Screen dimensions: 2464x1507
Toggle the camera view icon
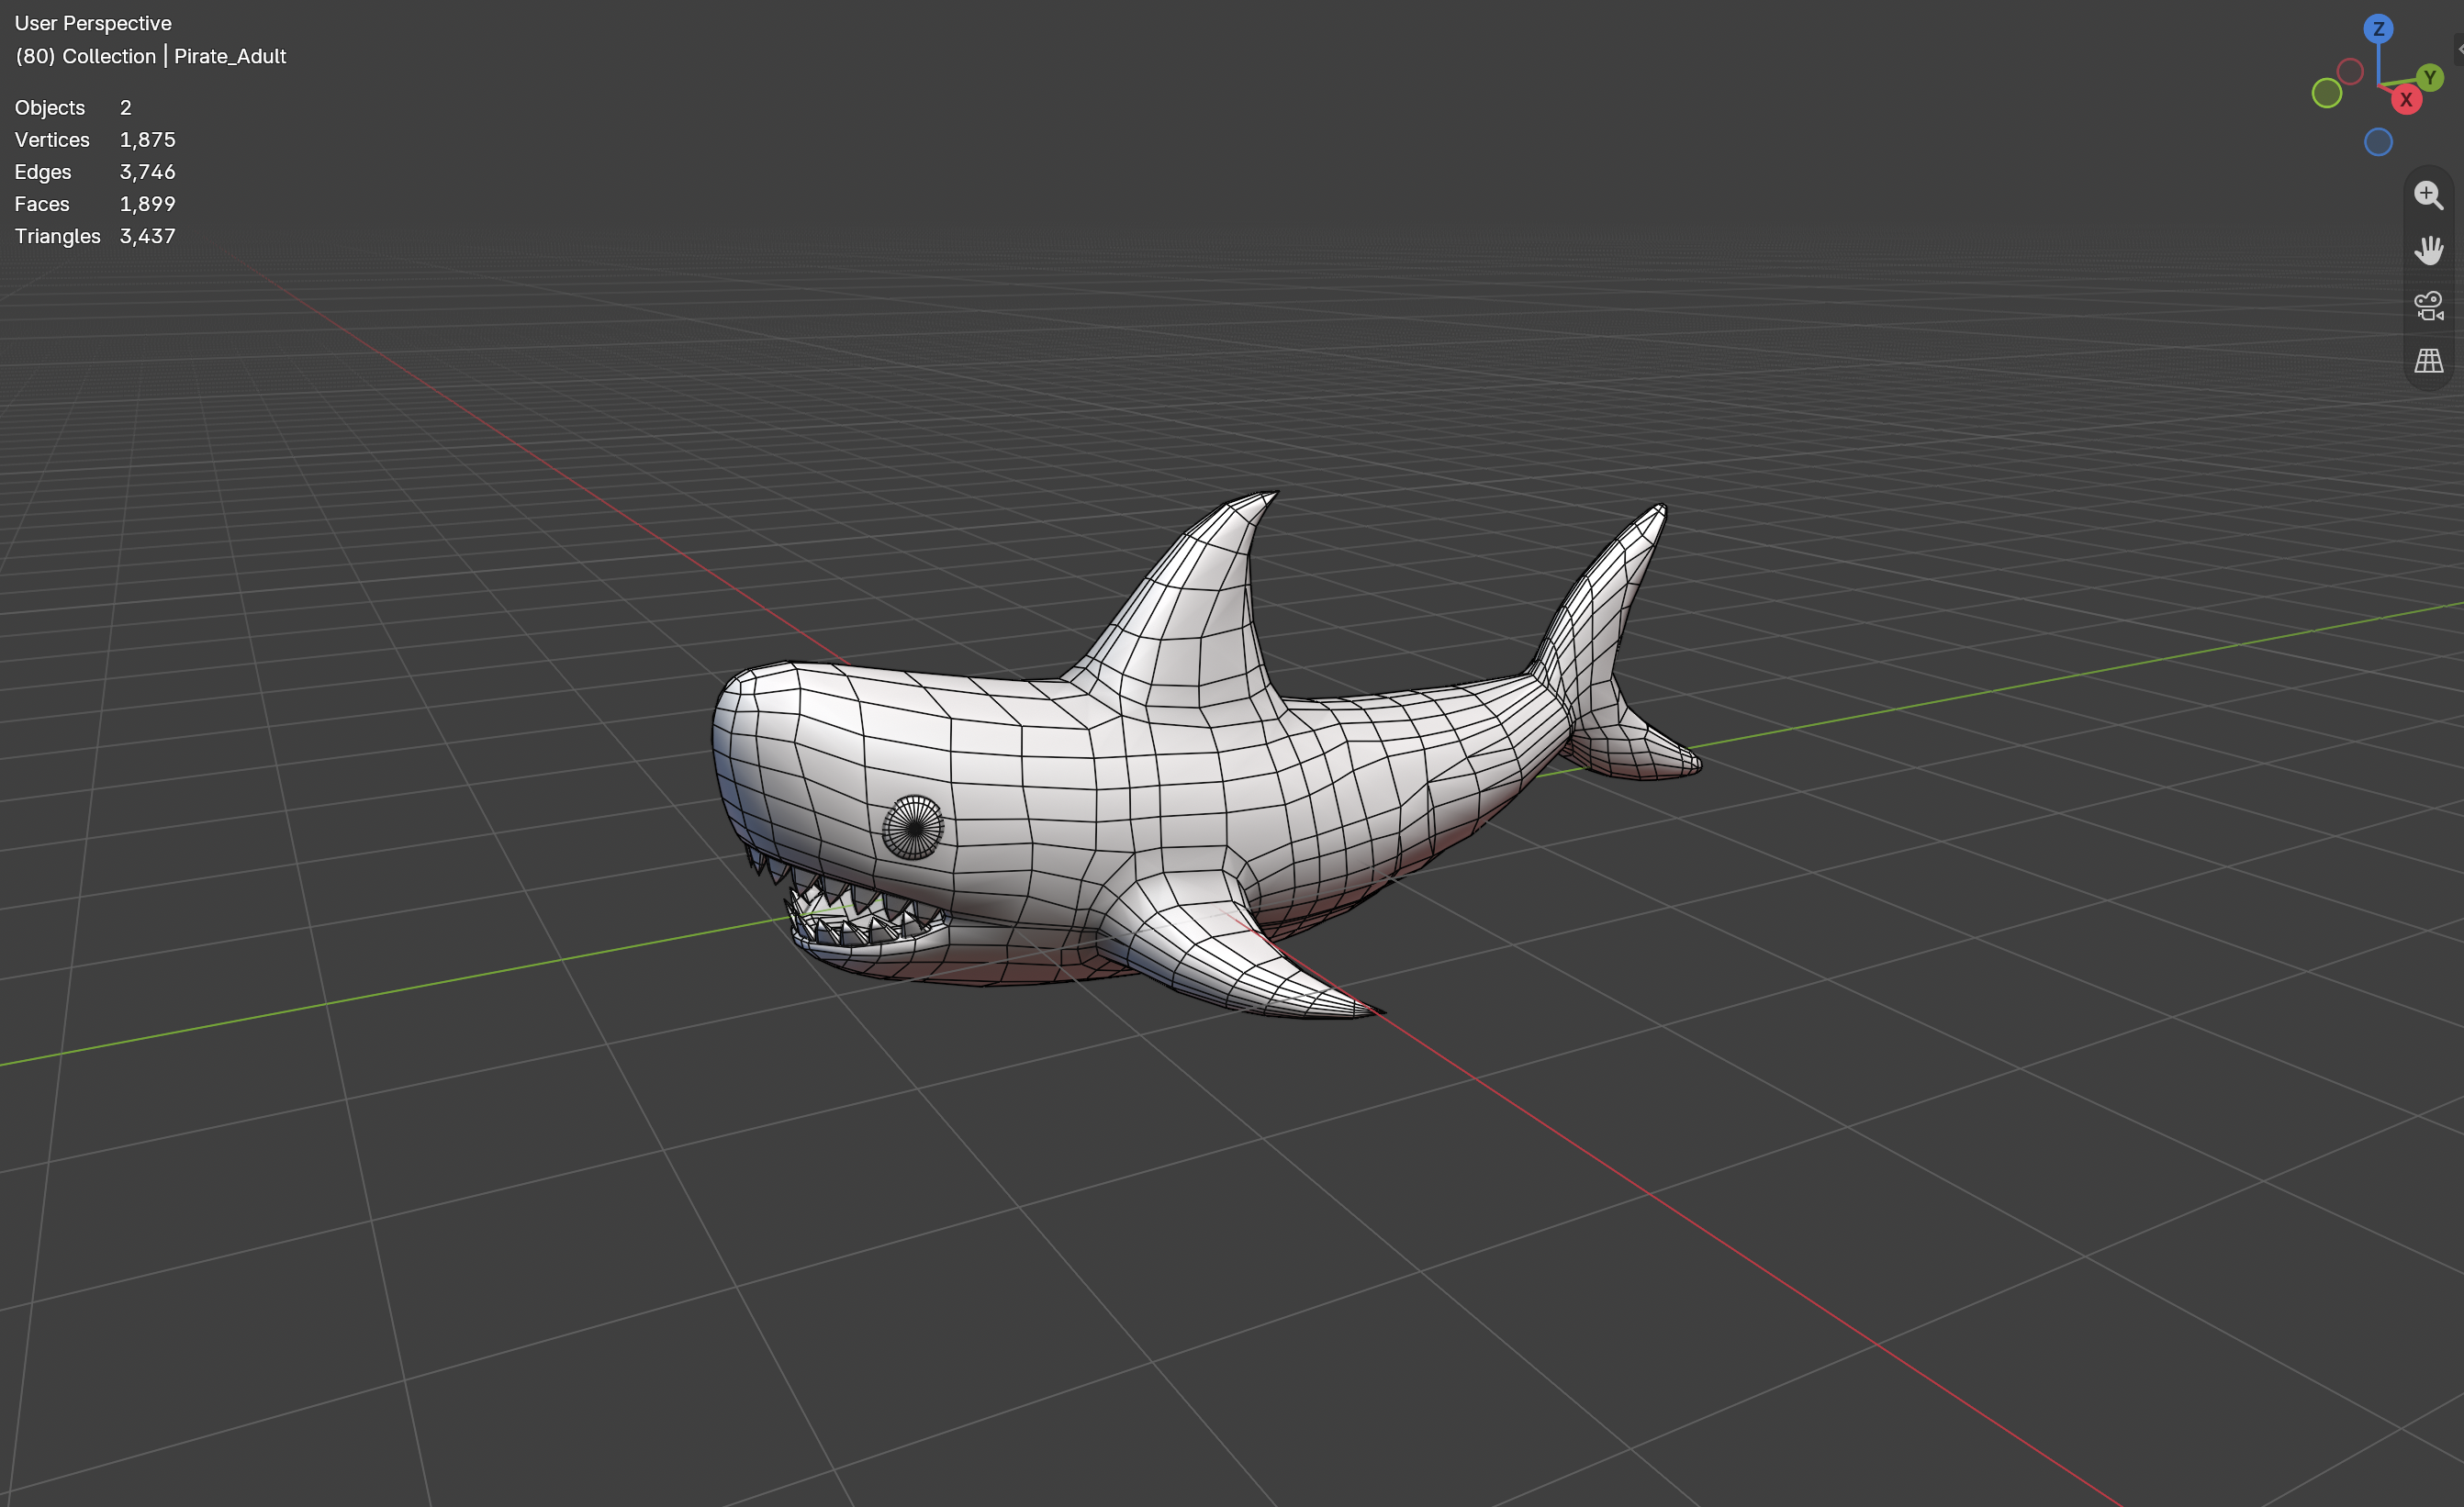(x=2429, y=305)
